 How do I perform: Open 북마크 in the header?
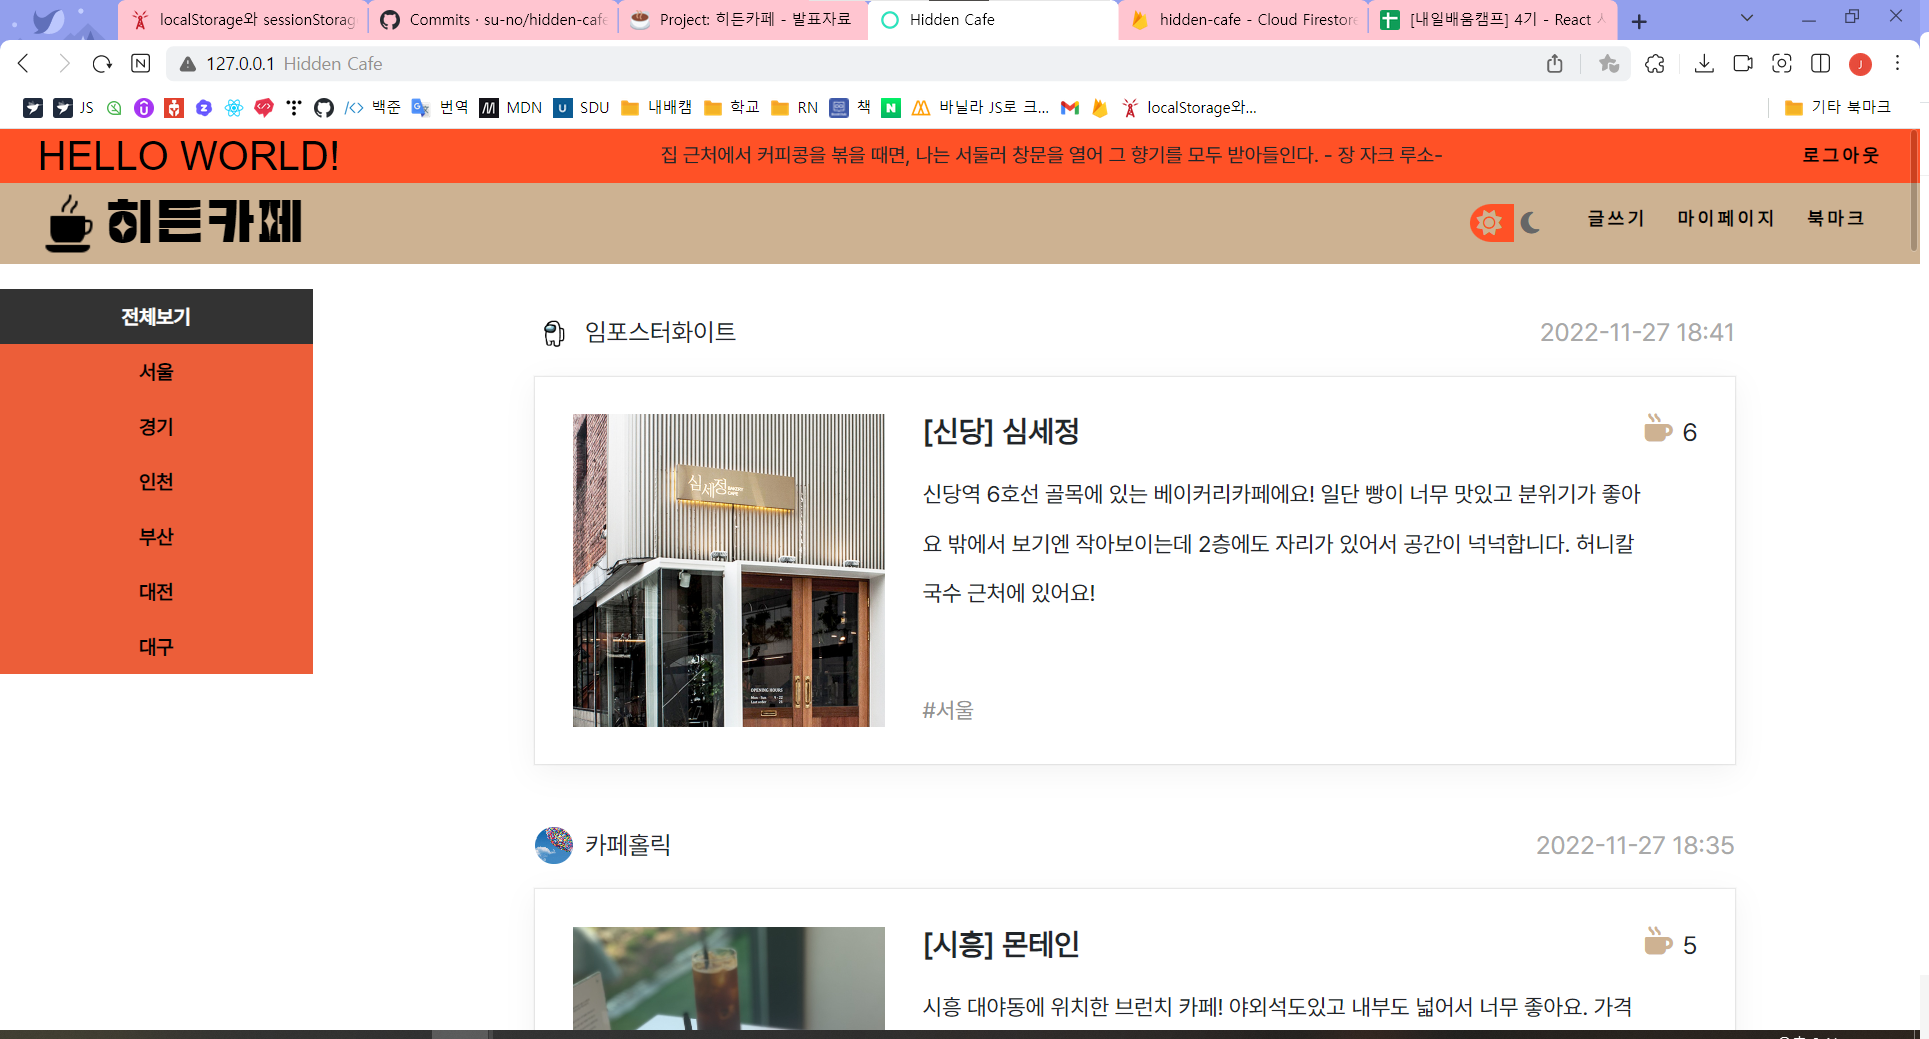click(x=1835, y=218)
